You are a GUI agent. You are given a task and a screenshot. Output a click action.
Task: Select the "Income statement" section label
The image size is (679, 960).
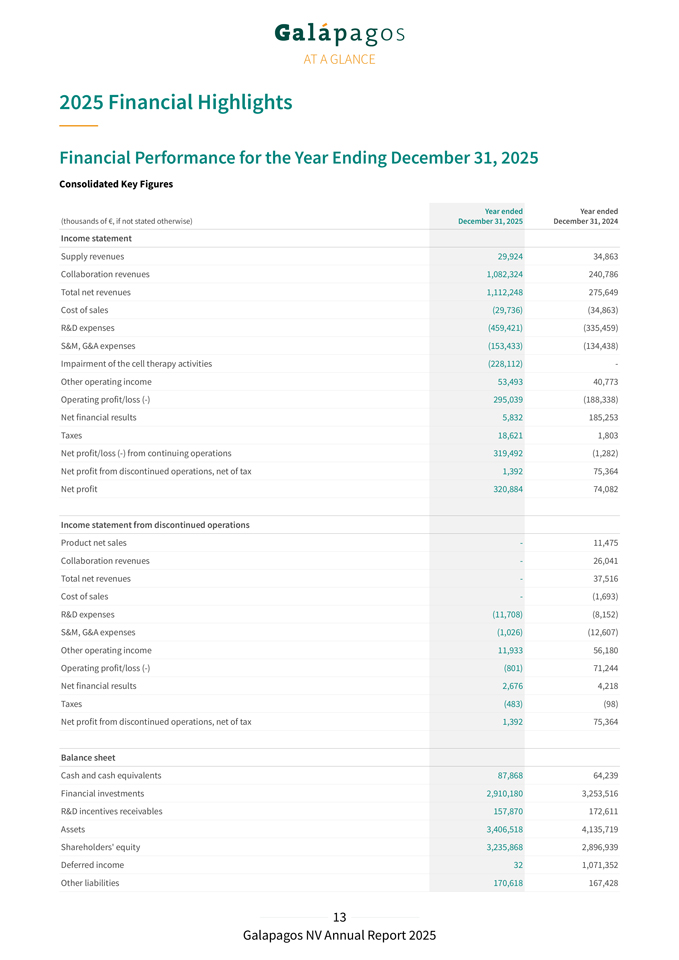(96, 238)
